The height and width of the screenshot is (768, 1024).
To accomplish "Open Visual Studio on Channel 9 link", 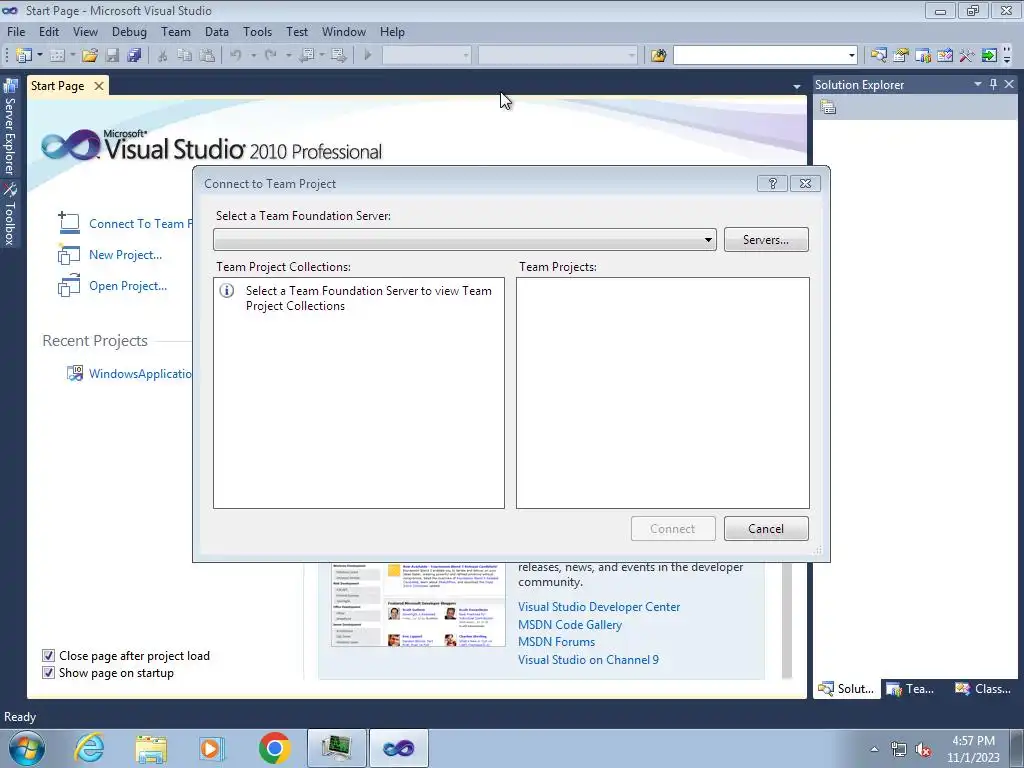I will pyautogui.click(x=588, y=660).
